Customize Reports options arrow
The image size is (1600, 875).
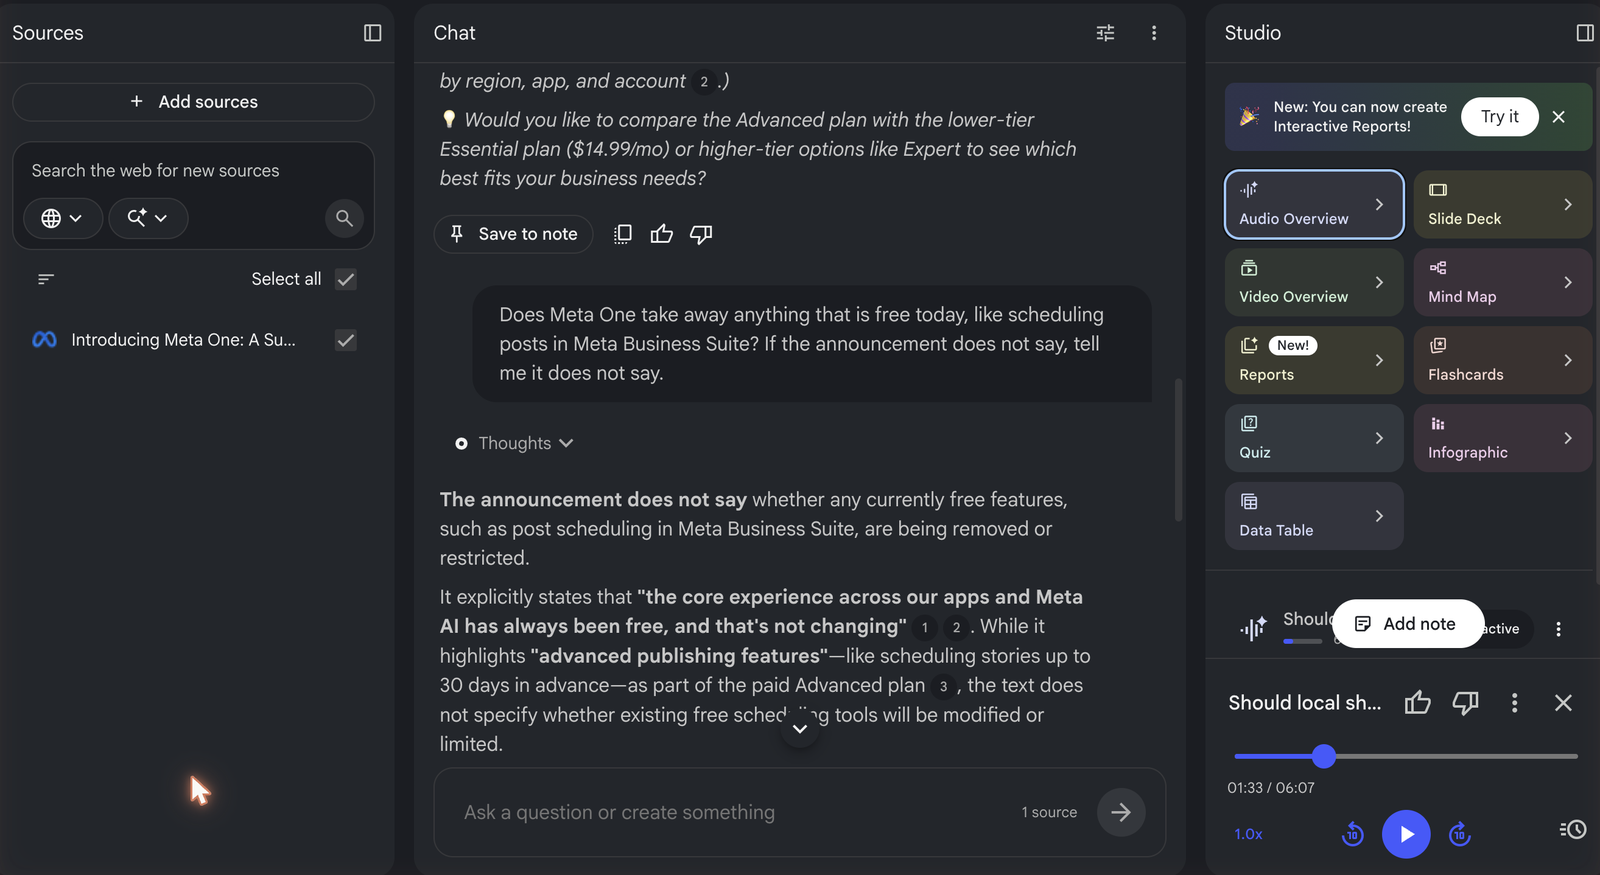tap(1379, 360)
